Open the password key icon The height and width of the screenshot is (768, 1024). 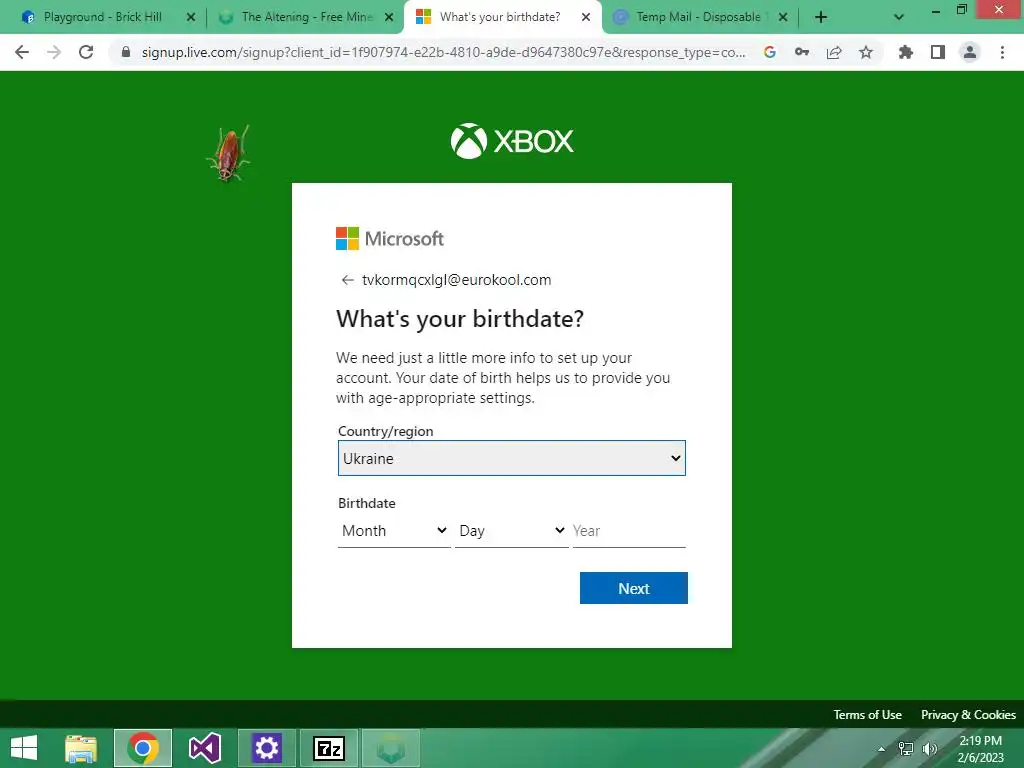(802, 52)
